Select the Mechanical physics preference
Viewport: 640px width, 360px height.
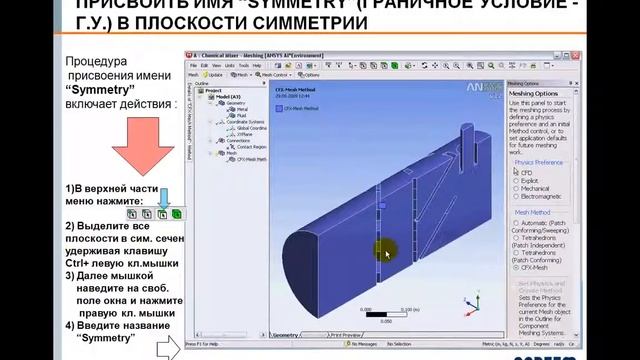[516, 189]
